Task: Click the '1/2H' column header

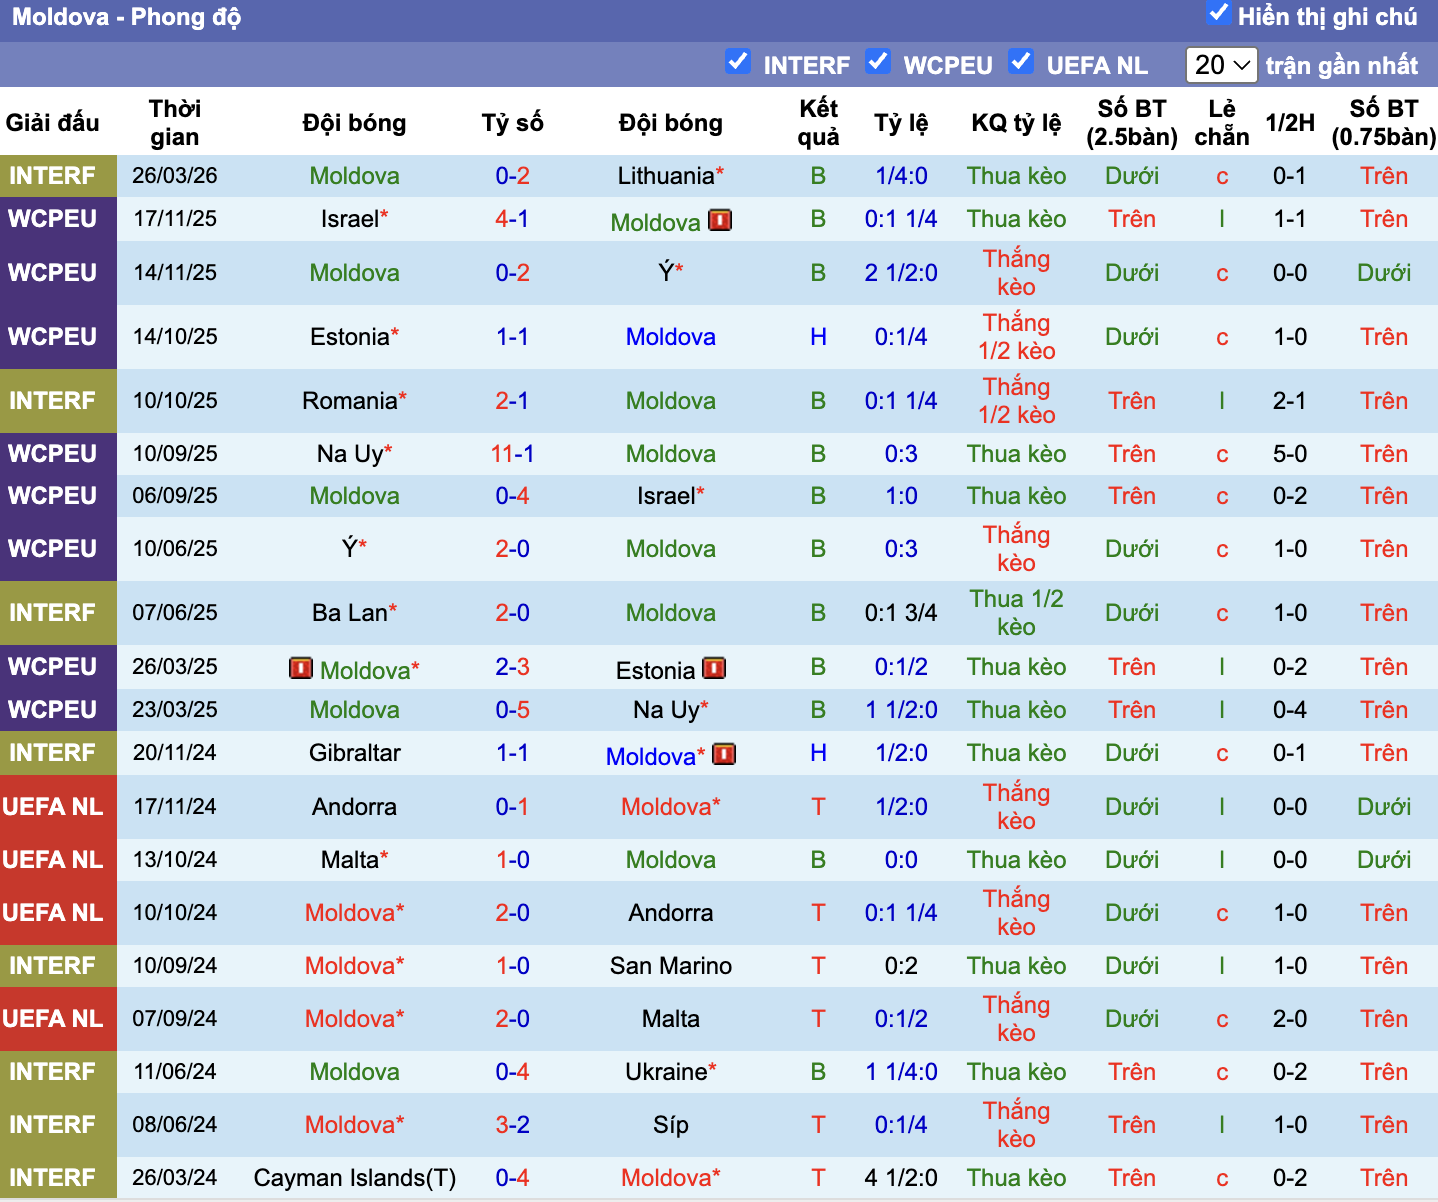Action: pos(1290,123)
